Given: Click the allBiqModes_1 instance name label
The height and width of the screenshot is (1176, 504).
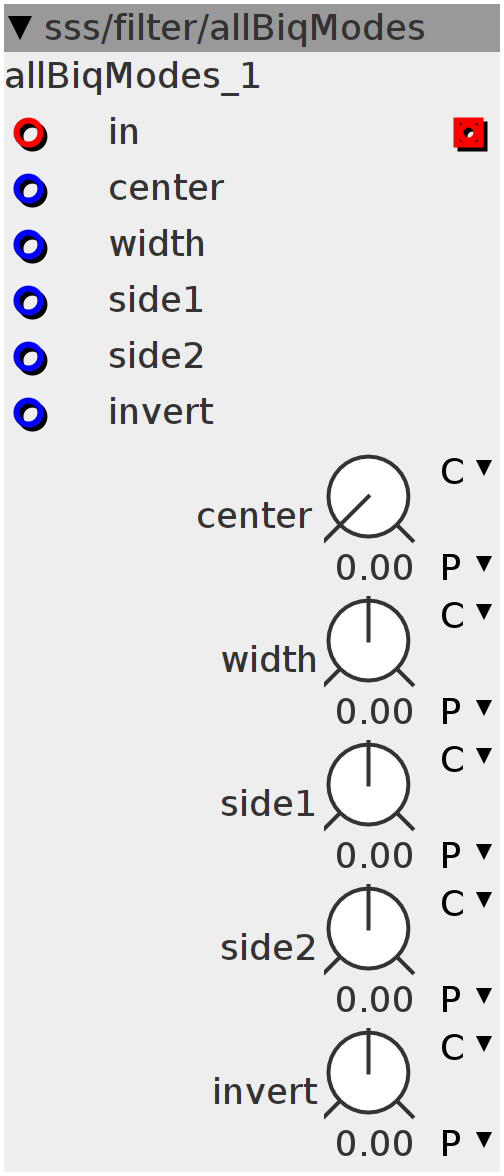Looking at the screenshot, I should click(x=133, y=77).
